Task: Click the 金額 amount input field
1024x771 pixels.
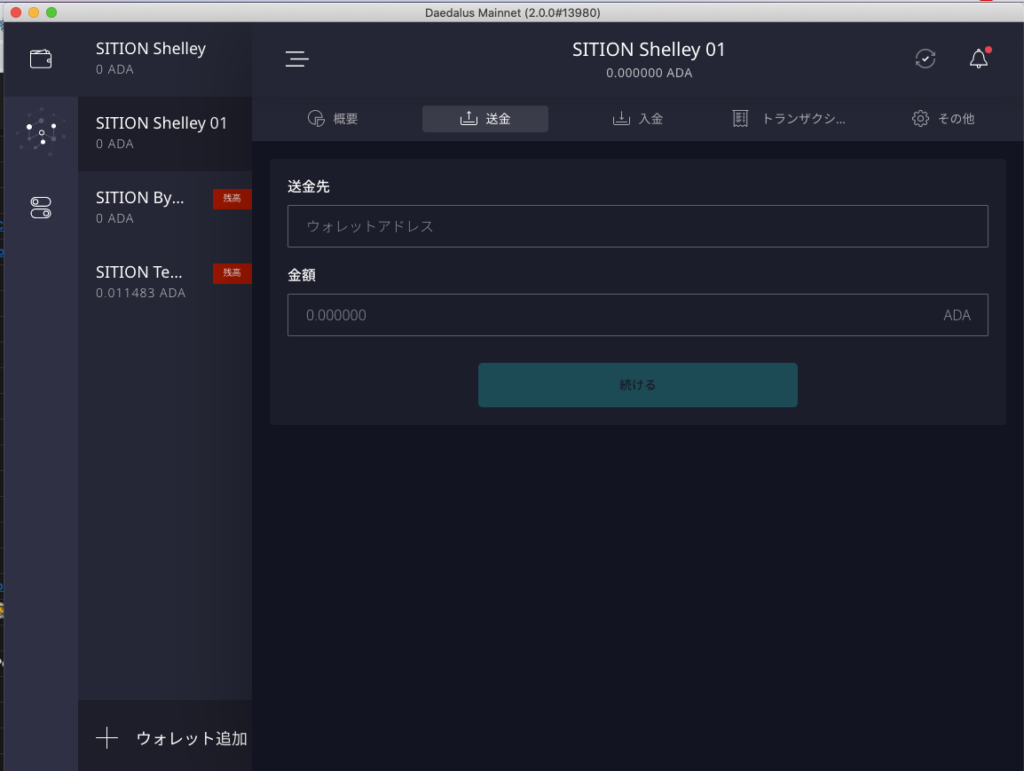Action: [638, 315]
